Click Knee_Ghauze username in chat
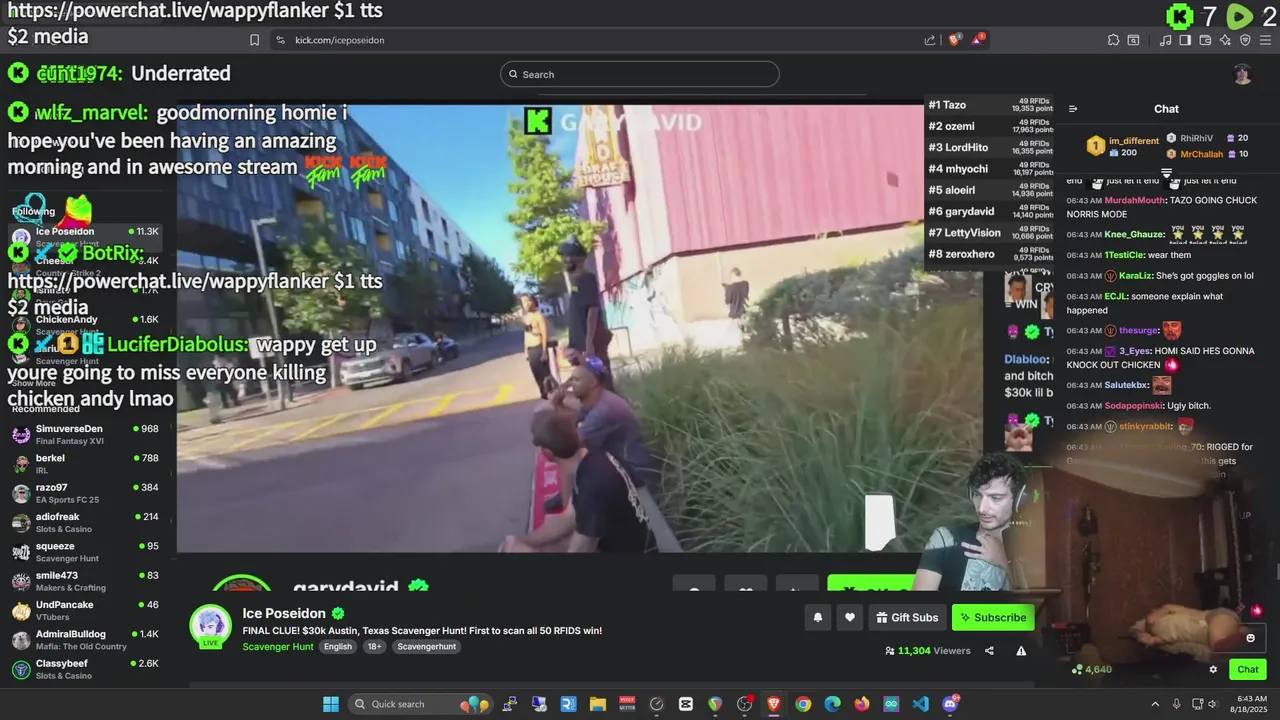1280x720 pixels. (x=1134, y=234)
